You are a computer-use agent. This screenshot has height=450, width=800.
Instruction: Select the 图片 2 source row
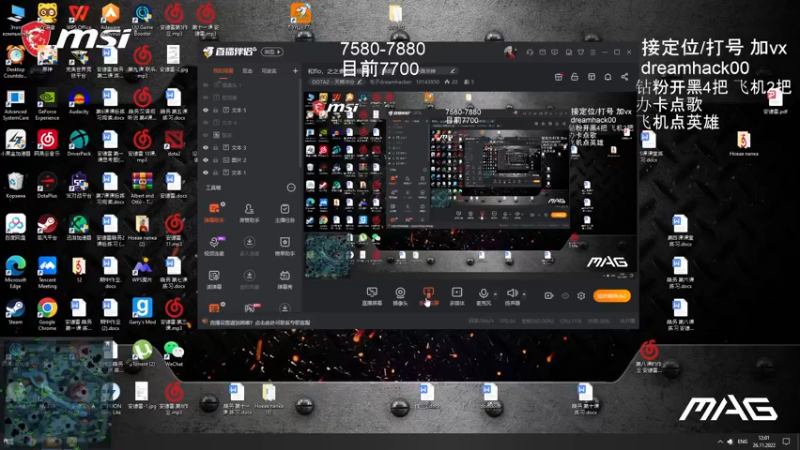249,160
